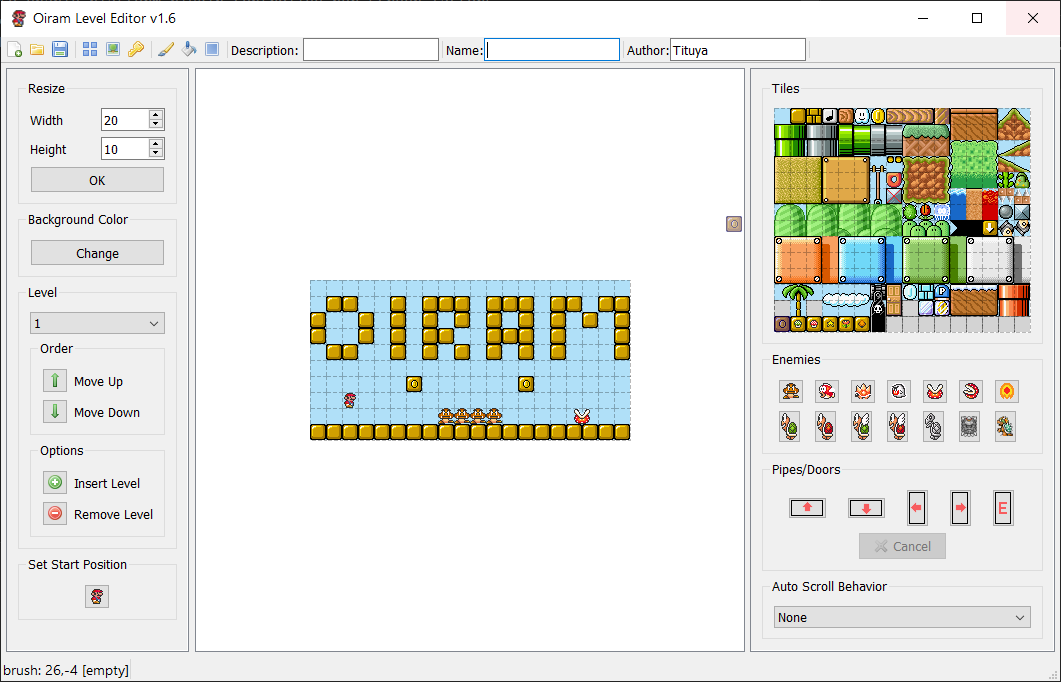Click Oiram sprite in the level canvas
Screen dimensions: 1061x682
350,399
